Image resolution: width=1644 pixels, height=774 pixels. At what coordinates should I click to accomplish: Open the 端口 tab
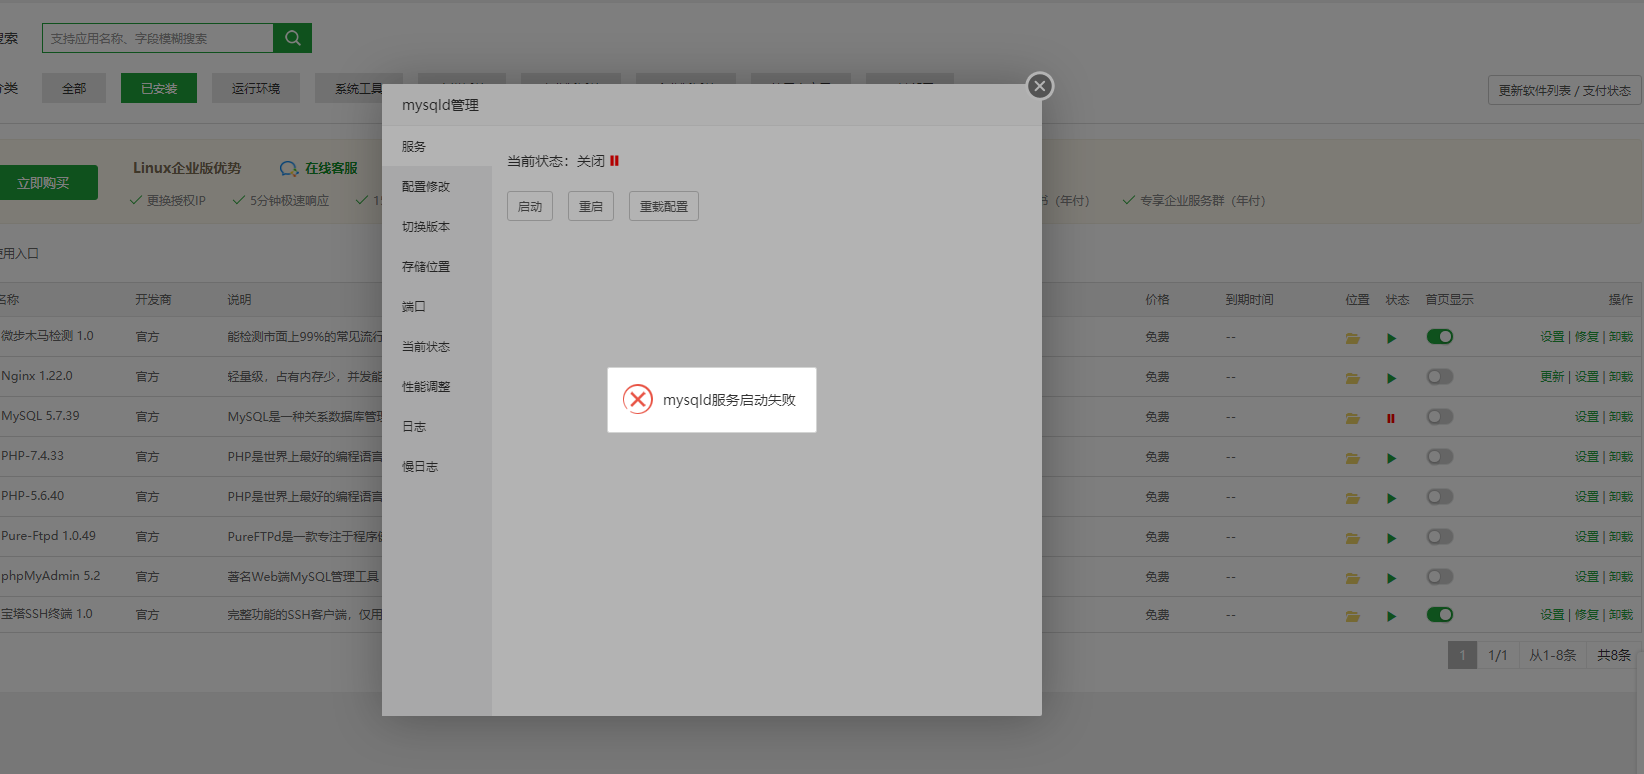pos(437,306)
